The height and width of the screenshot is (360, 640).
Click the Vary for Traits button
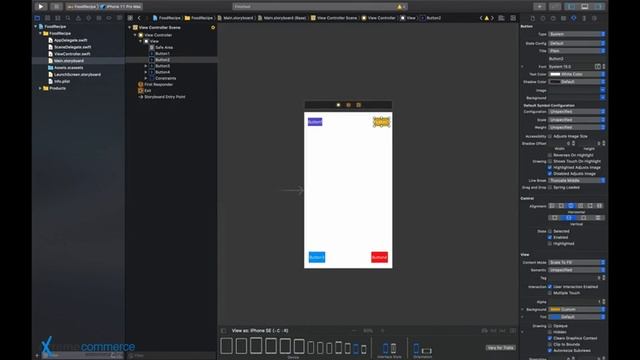coord(500,348)
